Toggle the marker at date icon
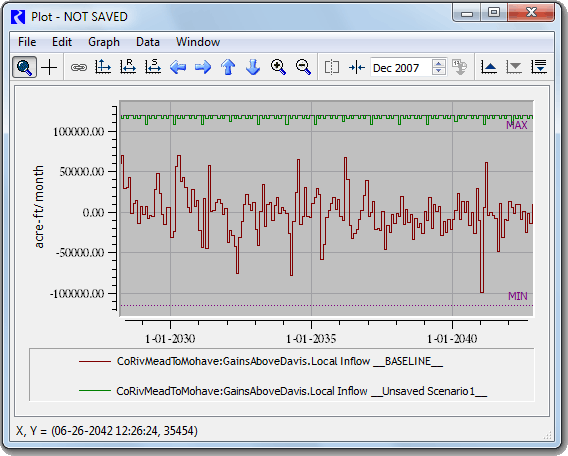The height and width of the screenshot is (456, 568). point(357,67)
